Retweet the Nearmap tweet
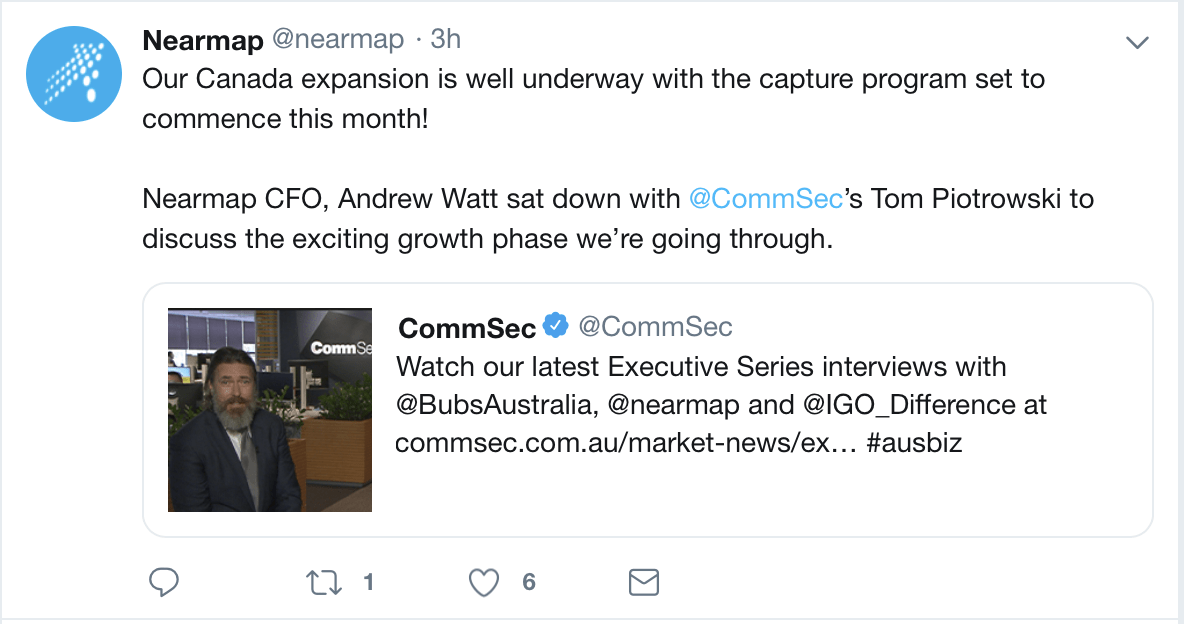 tap(324, 582)
